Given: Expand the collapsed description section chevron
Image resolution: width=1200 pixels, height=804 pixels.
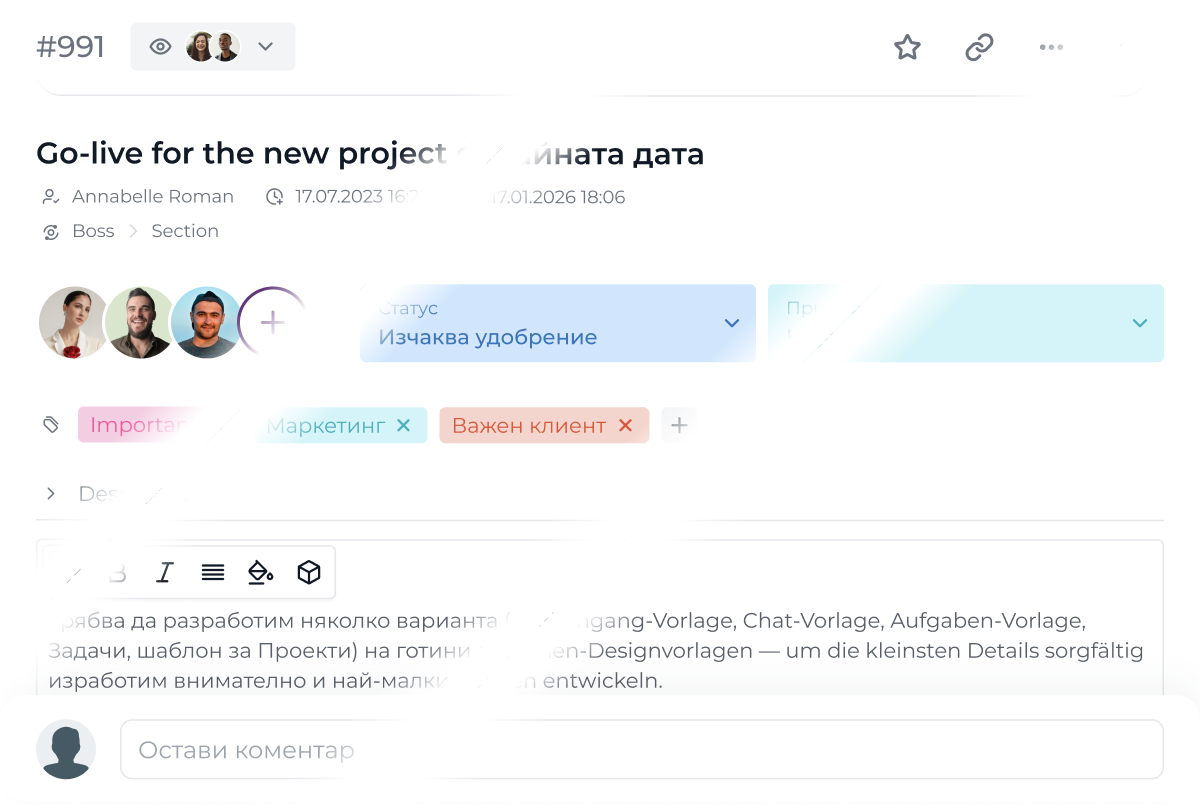Looking at the screenshot, I should [51, 493].
